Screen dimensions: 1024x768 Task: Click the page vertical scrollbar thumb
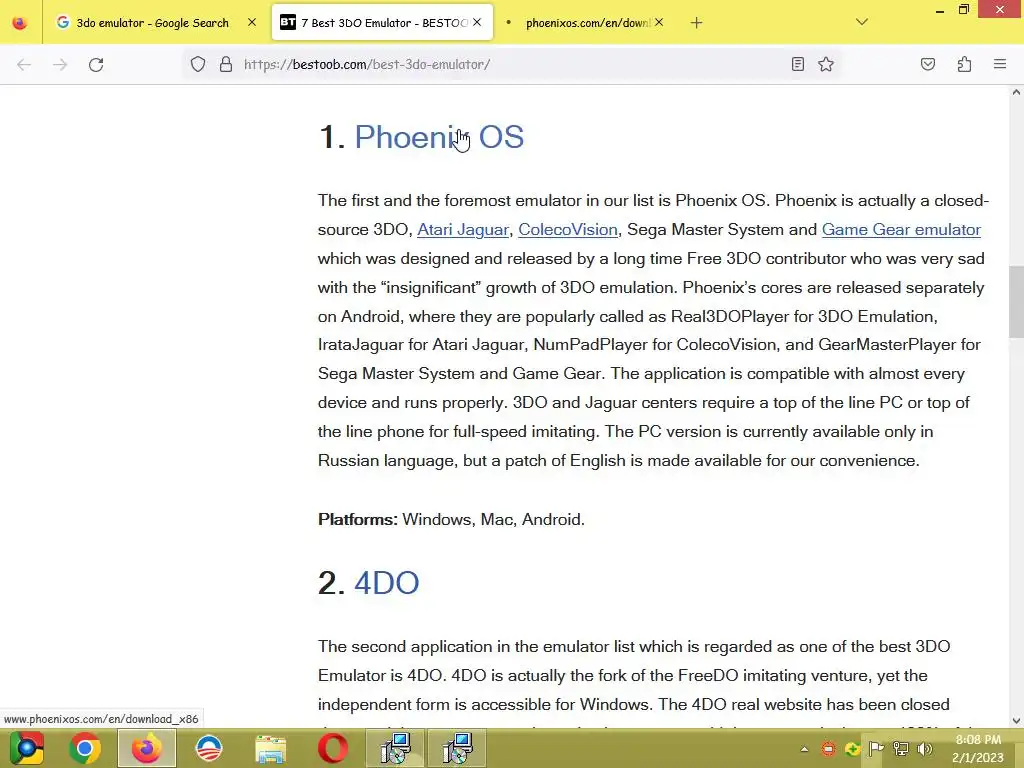coord(1016,302)
